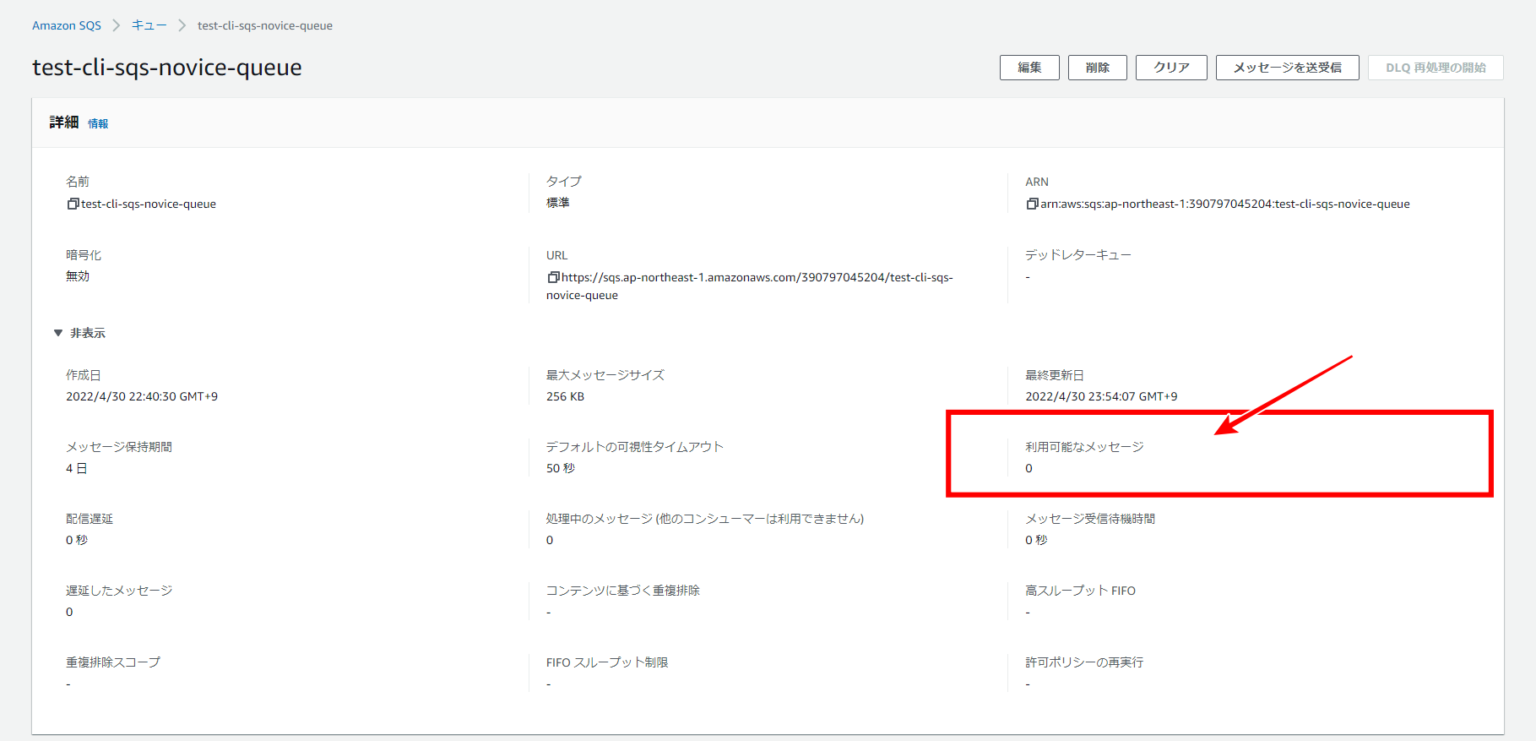Screen dimensions: 1536x741
Task: Click the copy icon beside the ARN
Action: click(1032, 204)
